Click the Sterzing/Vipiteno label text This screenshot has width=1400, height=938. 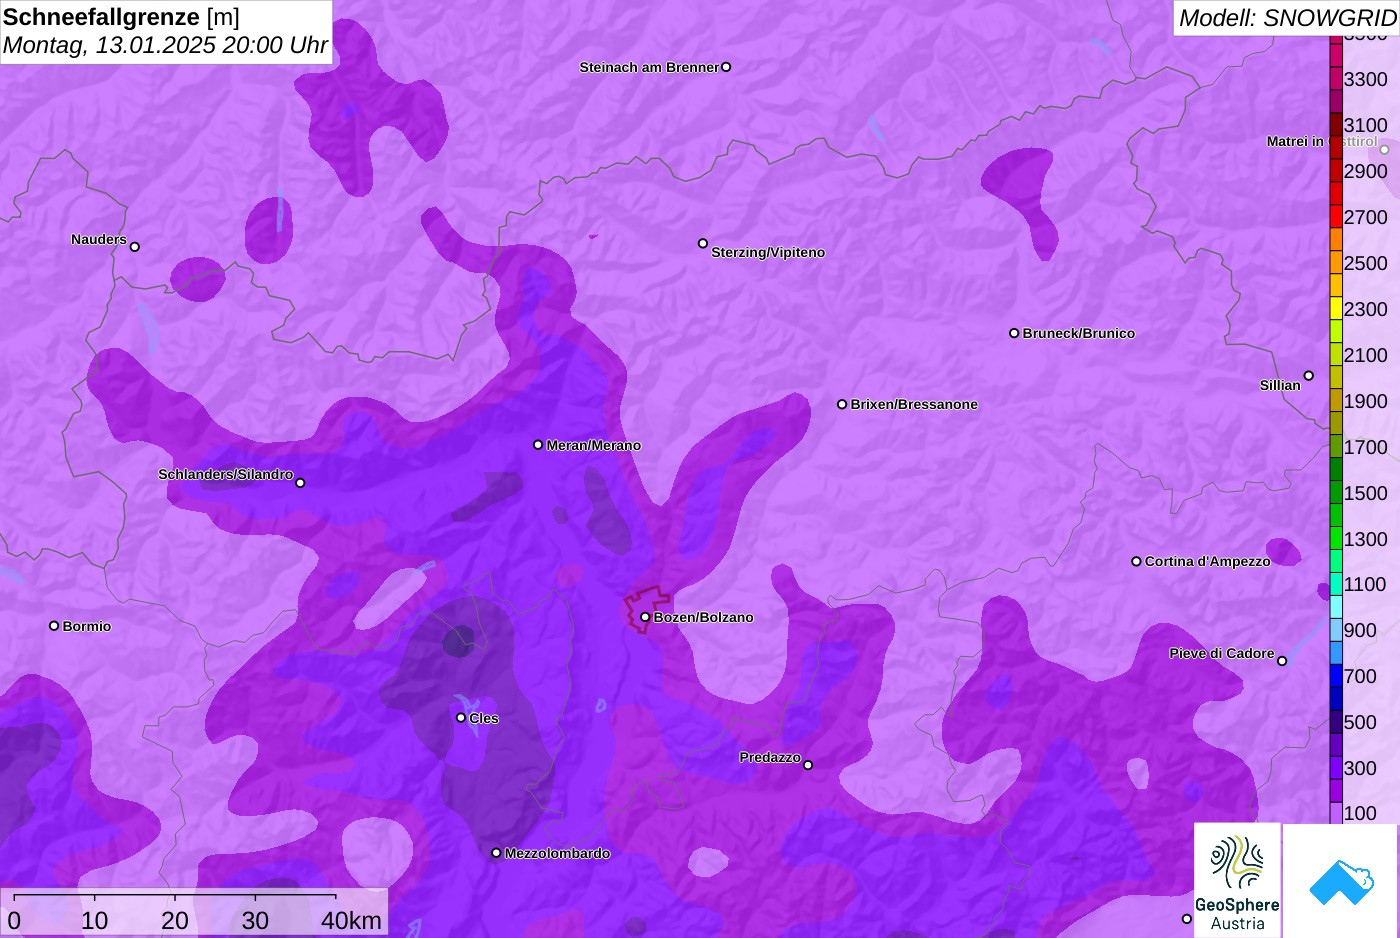click(768, 252)
